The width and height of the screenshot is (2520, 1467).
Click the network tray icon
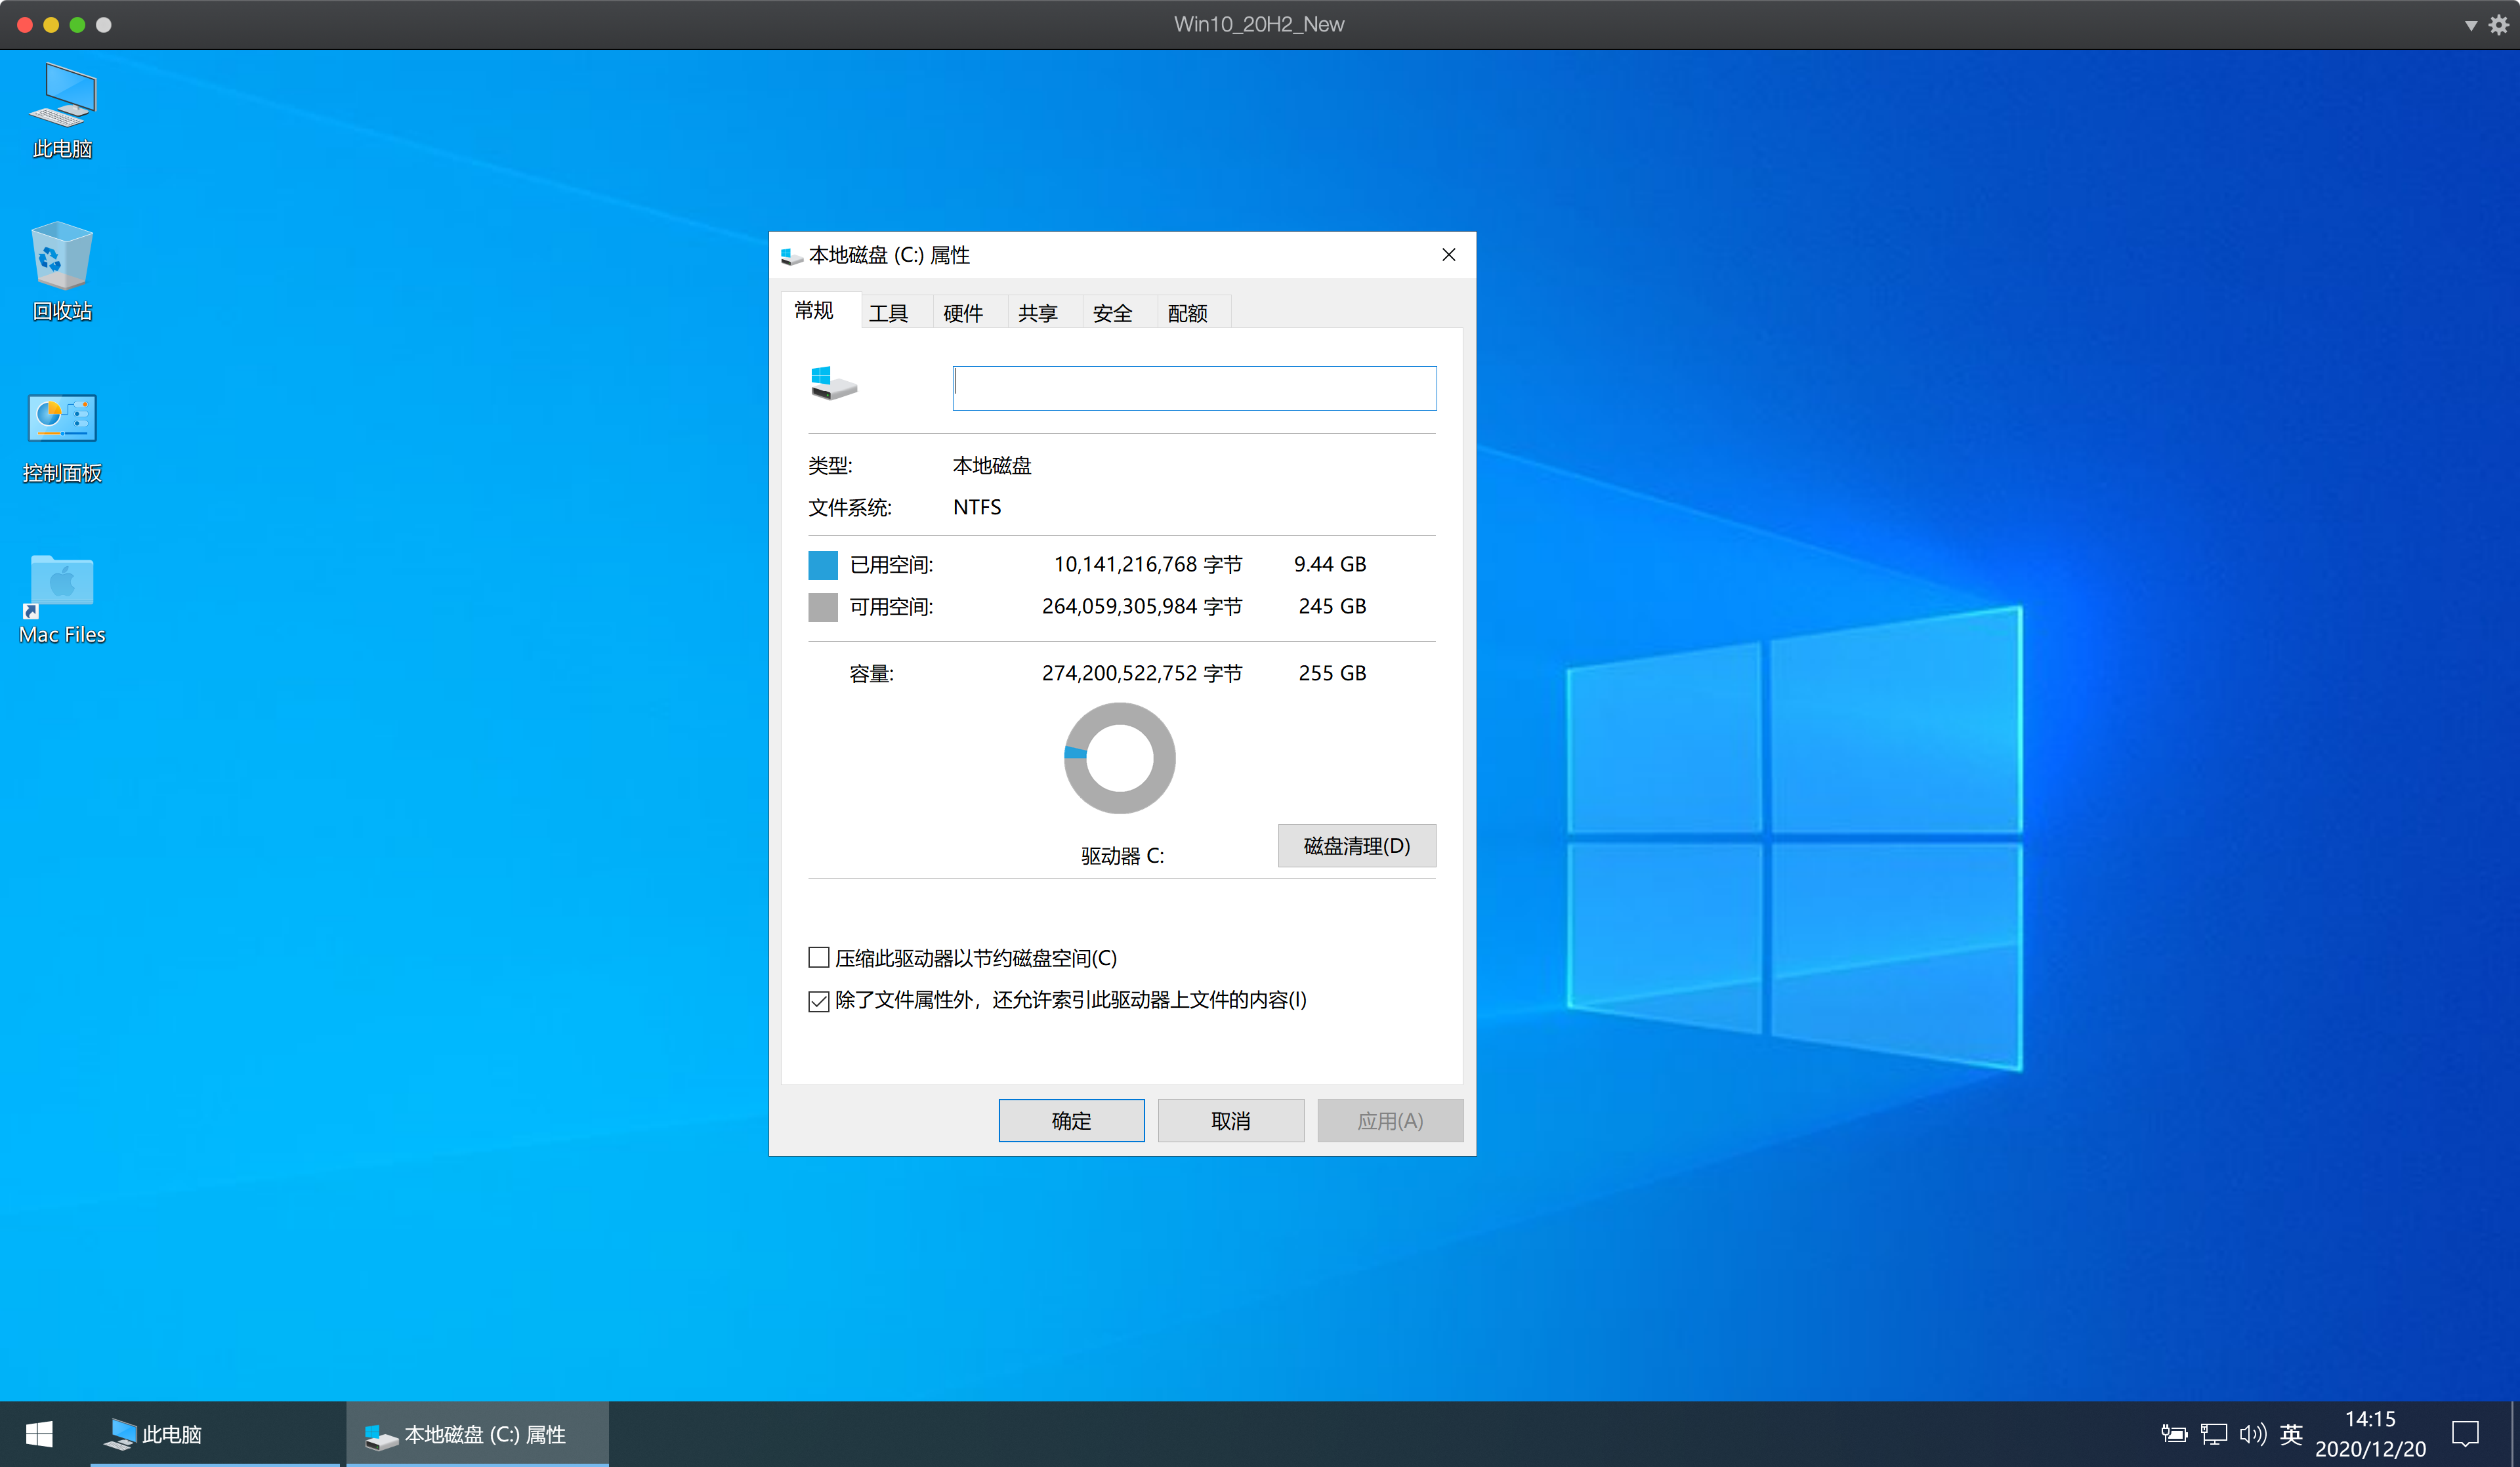click(x=2213, y=1434)
